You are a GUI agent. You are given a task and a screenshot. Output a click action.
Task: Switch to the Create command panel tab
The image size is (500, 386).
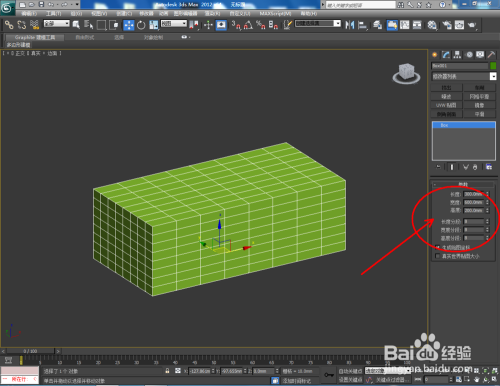click(434, 55)
